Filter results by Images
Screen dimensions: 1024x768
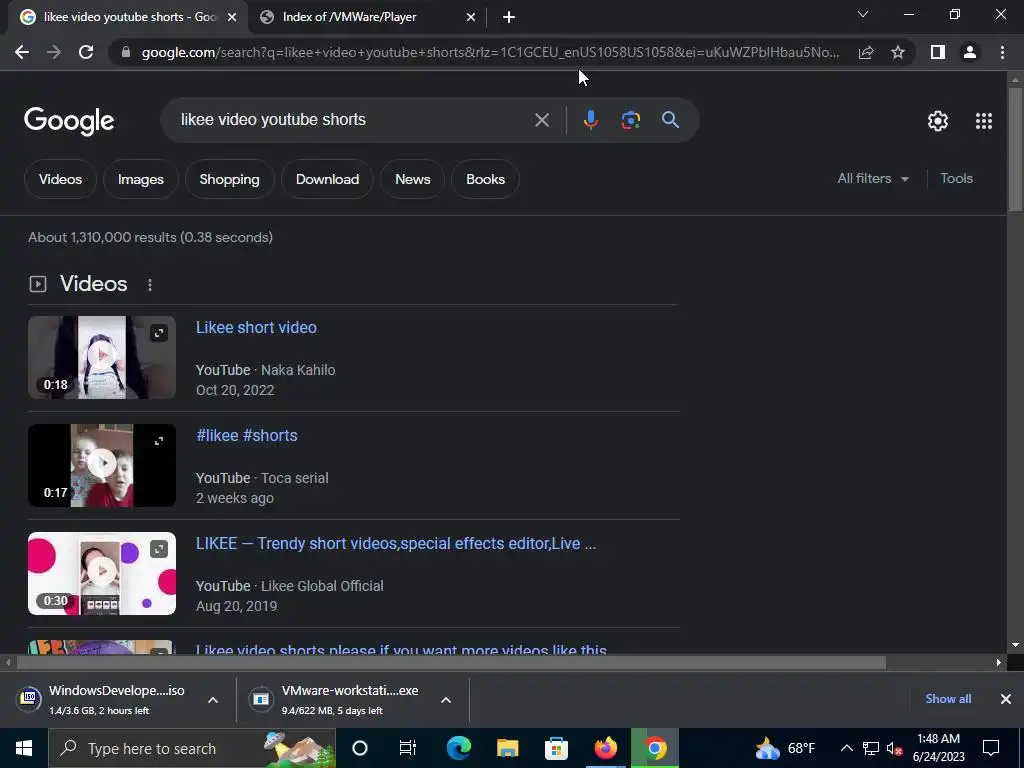140,179
